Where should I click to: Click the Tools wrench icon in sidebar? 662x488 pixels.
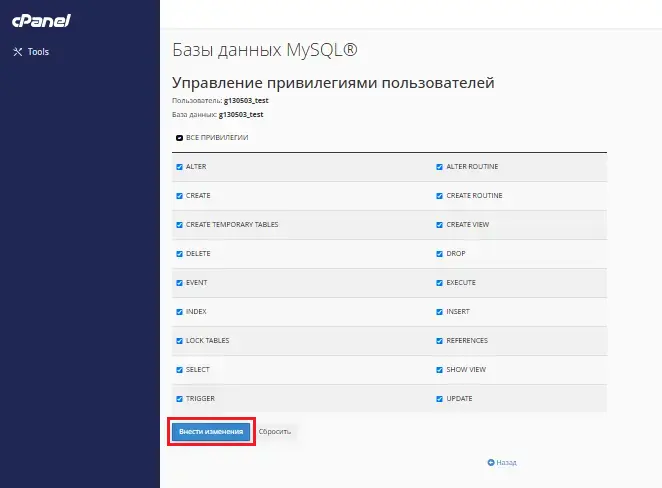17,52
